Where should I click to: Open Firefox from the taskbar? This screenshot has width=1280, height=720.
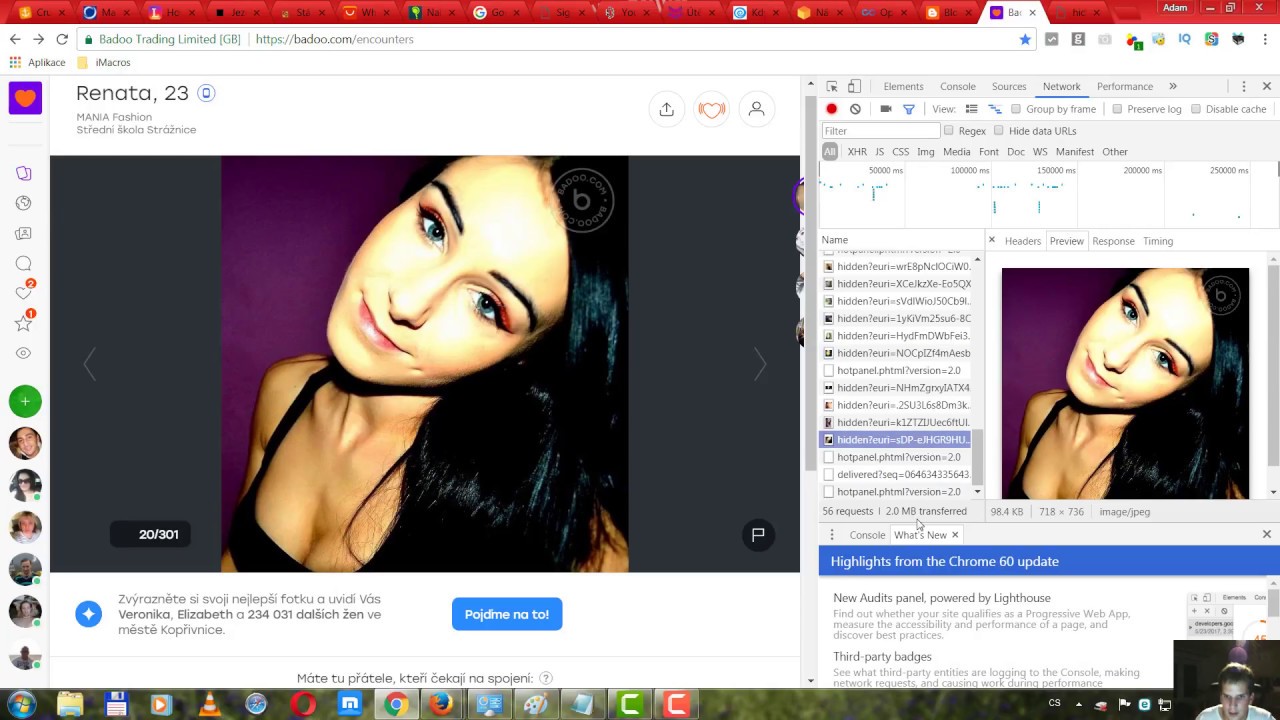[441, 704]
